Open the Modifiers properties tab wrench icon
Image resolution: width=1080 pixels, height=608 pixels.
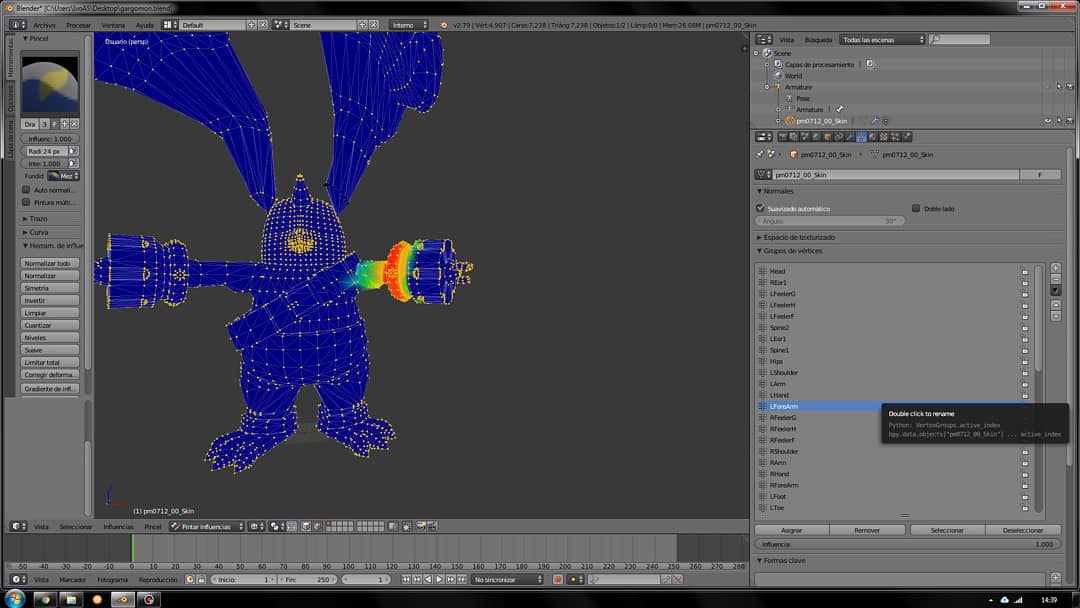pos(850,137)
